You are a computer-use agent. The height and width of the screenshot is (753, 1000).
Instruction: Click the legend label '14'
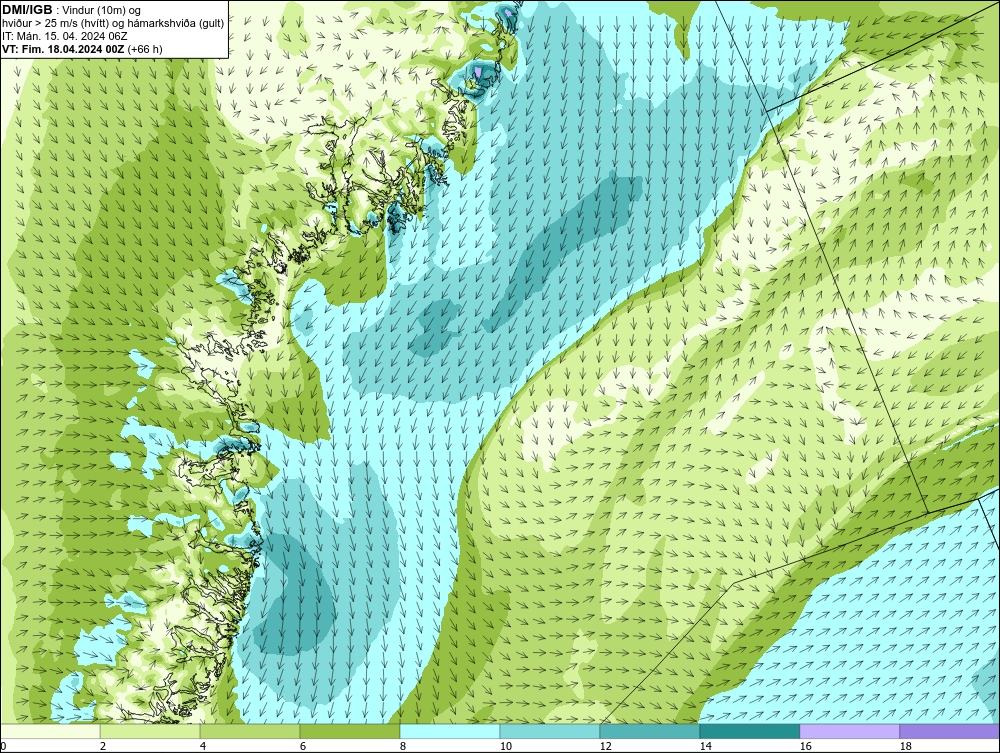[x=705, y=746]
